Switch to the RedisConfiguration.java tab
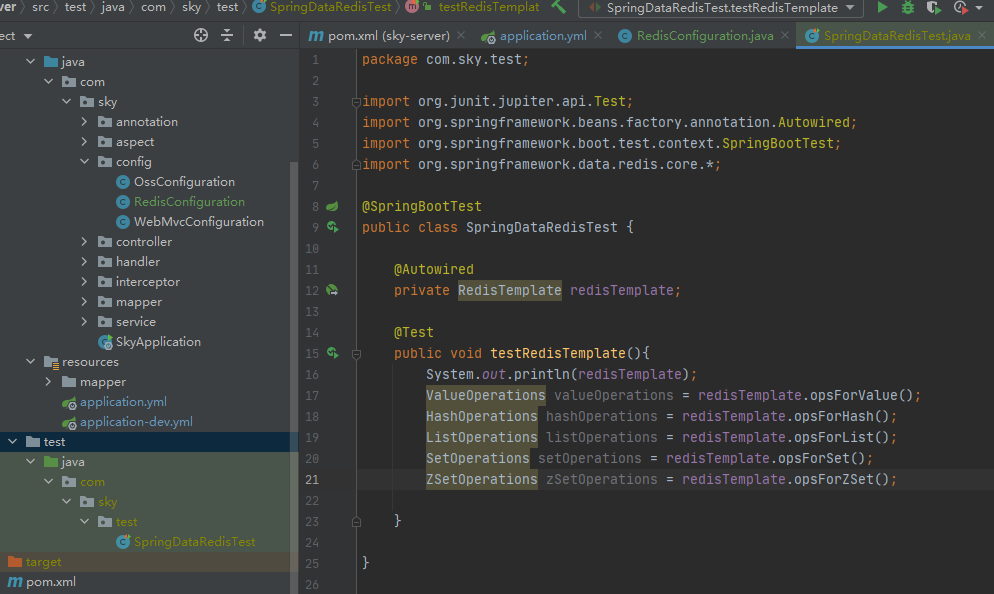Screen dimensions: 994x594 tap(696, 36)
